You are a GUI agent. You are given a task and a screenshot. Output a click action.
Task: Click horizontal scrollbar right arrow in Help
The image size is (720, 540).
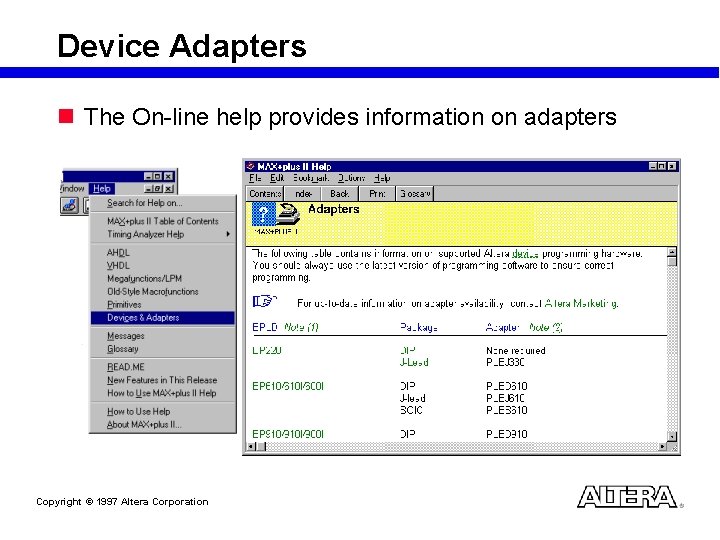pyautogui.click(x=663, y=446)
